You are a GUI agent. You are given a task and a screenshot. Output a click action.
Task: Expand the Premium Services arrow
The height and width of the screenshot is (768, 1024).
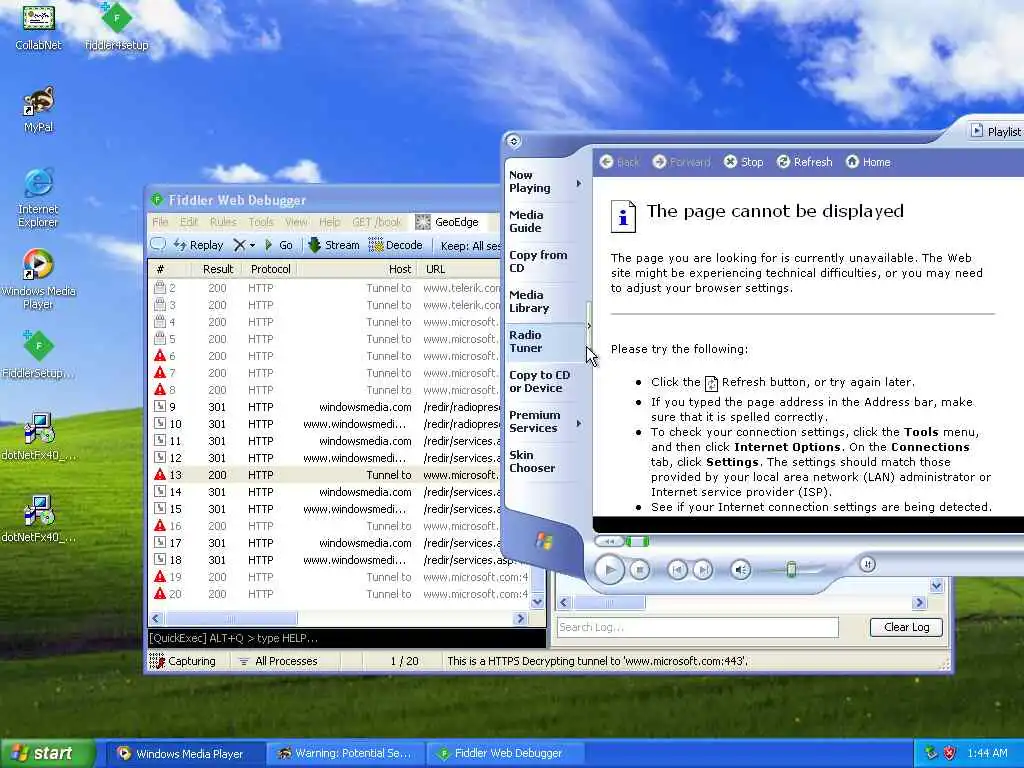(579, 424)
